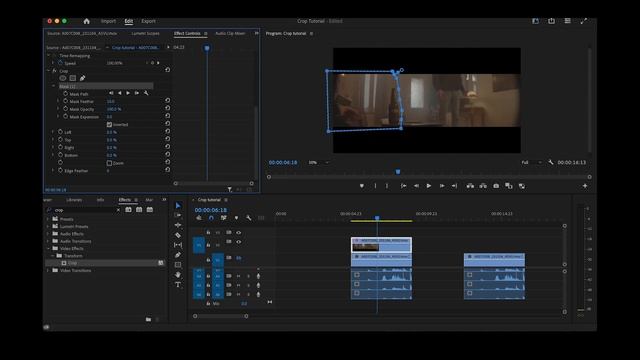Enable the Zoom checkbox in Crop
The width and height of the screenshot is (640, 360).
coord(109,163)
